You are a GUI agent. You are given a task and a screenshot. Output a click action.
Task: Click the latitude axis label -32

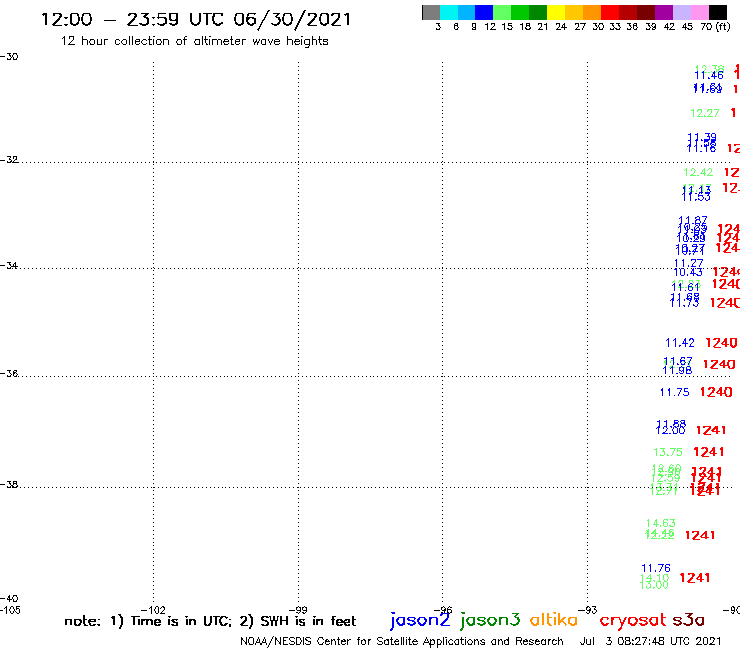[x=9, y=160]
